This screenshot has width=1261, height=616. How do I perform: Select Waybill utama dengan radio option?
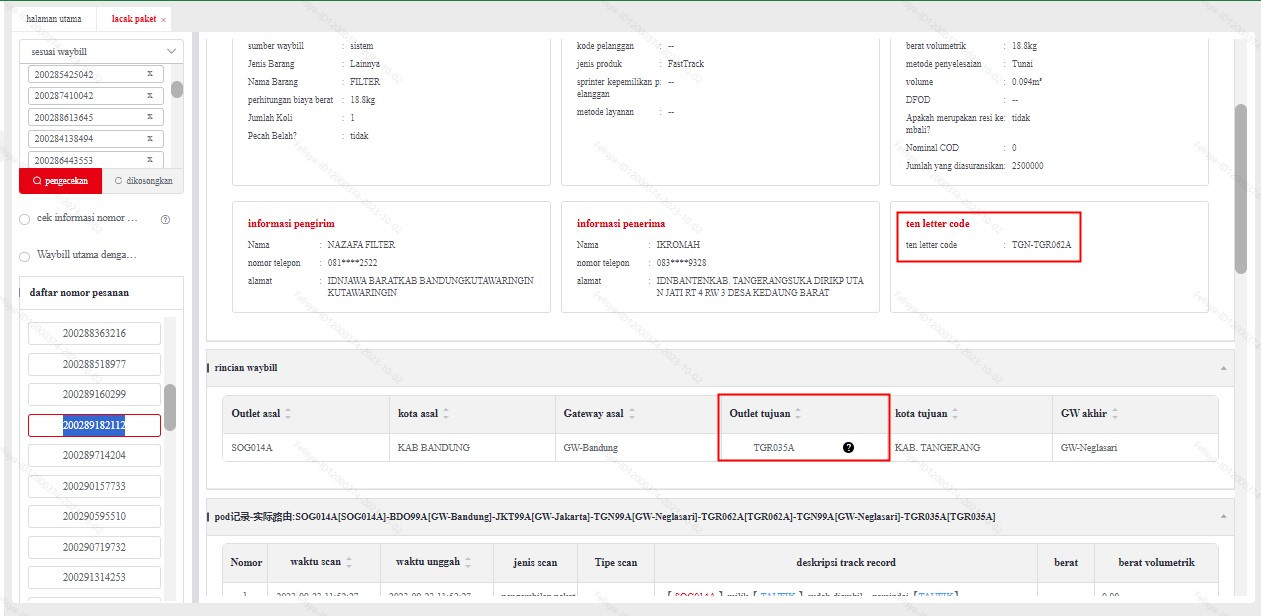(x=24, y=255)
